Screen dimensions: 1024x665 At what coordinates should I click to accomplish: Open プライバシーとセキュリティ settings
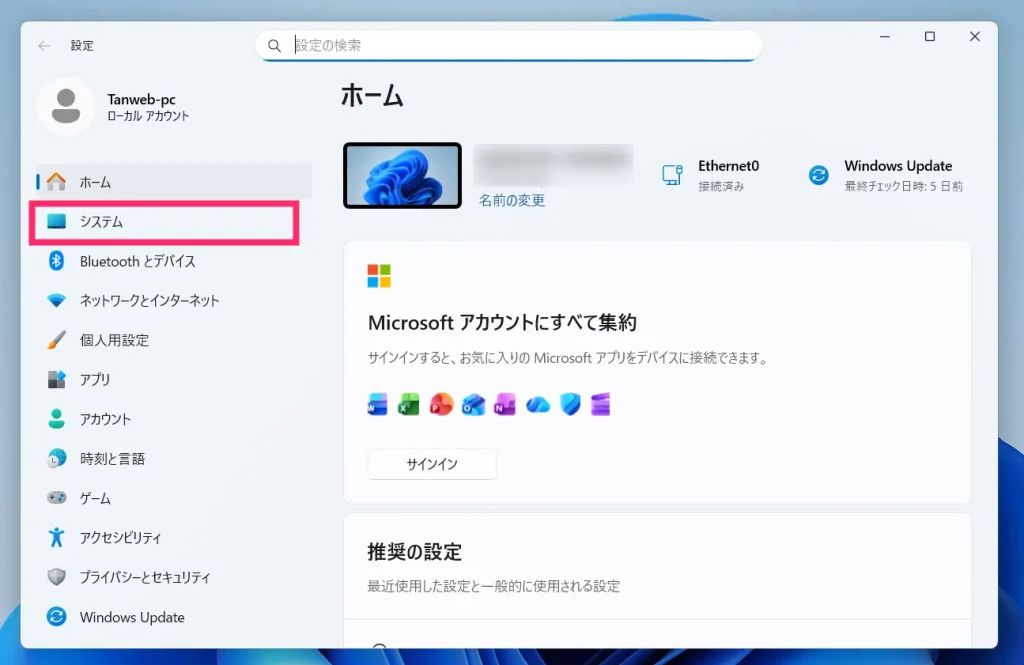(174, 577)
